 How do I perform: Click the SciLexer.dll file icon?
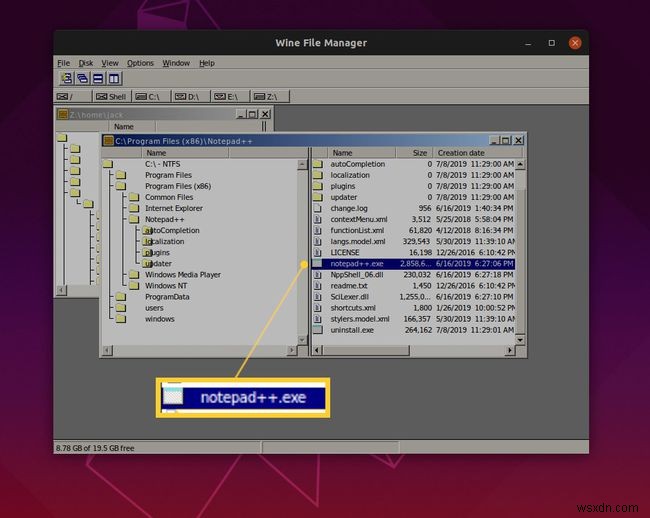(x=318, y=297)
